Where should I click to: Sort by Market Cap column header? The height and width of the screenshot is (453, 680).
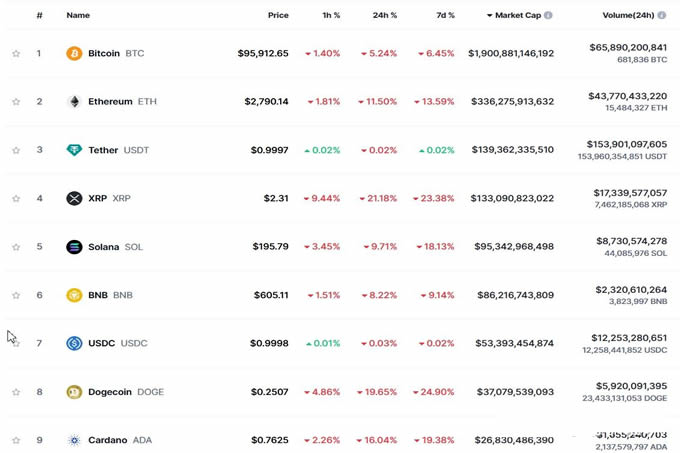tap(517, 16)
